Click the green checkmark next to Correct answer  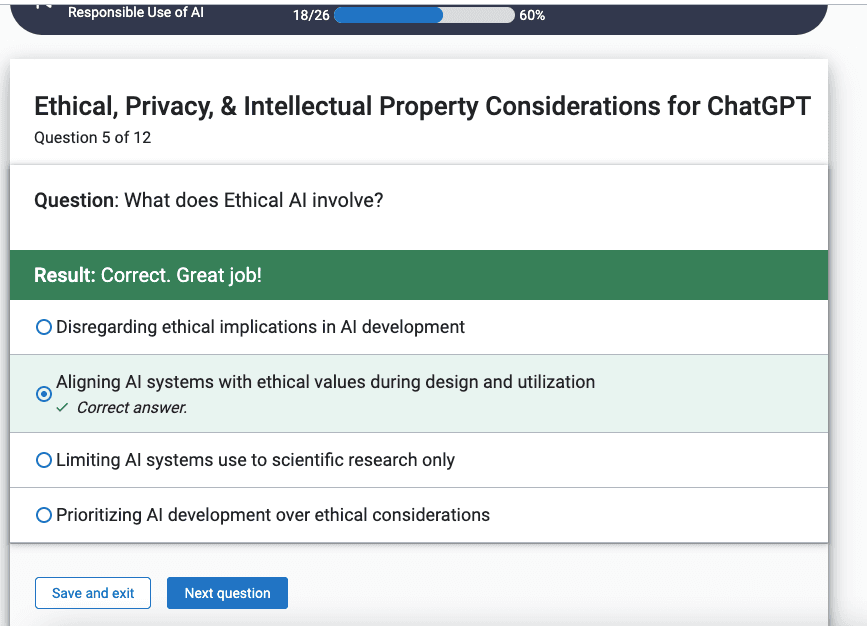tap(62, 408)
